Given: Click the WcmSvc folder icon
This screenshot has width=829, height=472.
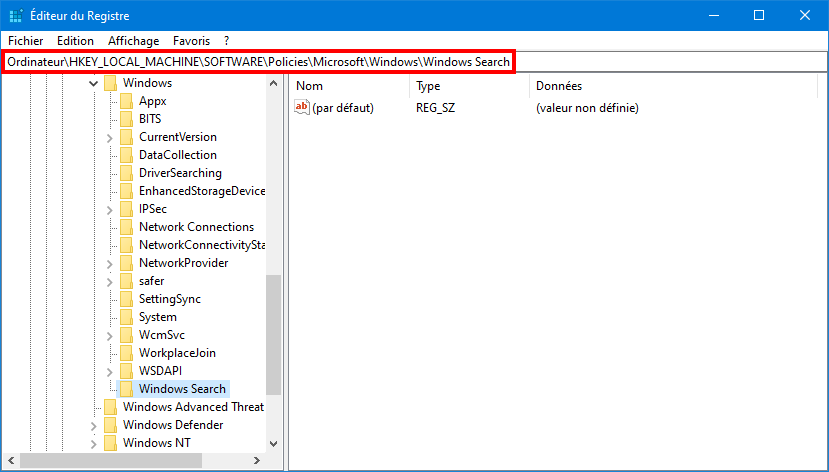Looking at the screenshot, I should (126, 335).
